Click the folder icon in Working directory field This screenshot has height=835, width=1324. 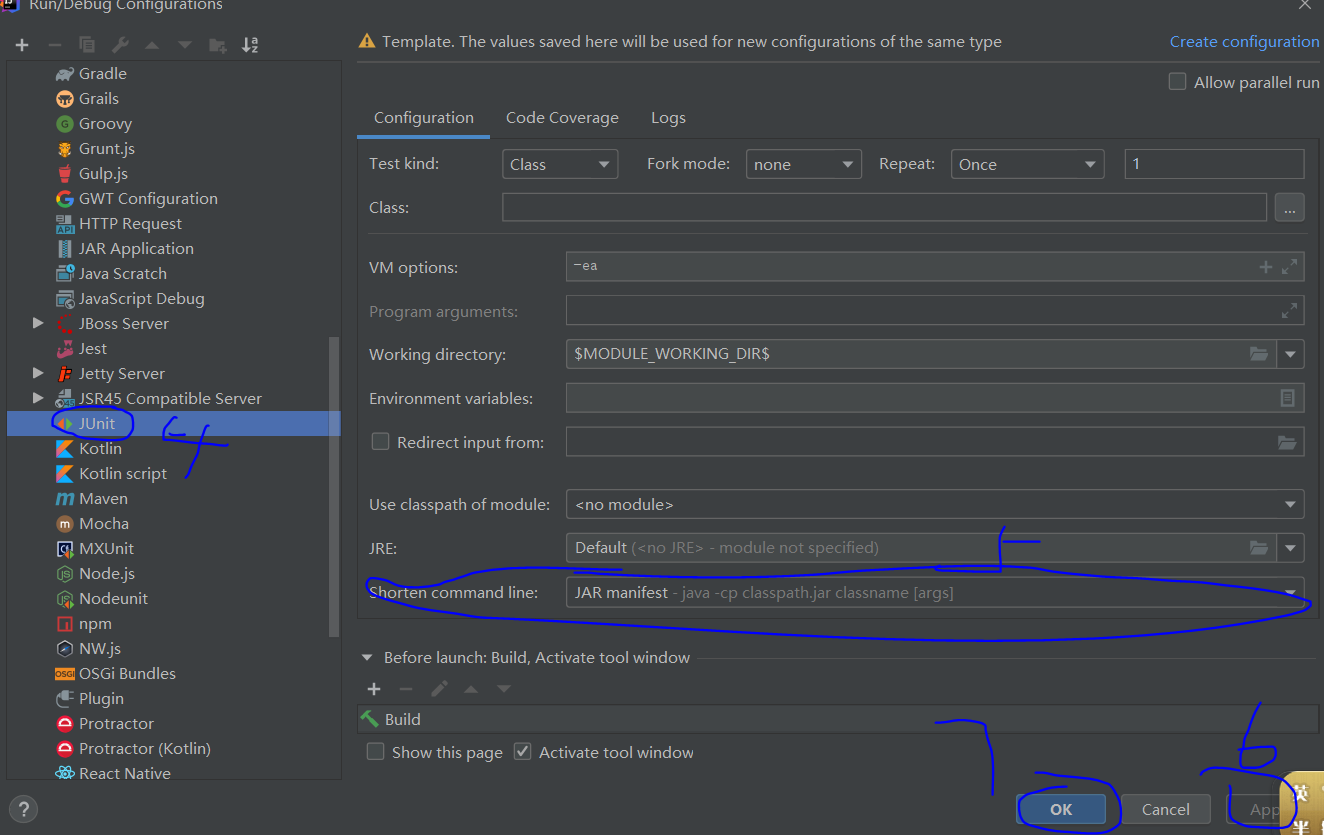coord(1259,354)
